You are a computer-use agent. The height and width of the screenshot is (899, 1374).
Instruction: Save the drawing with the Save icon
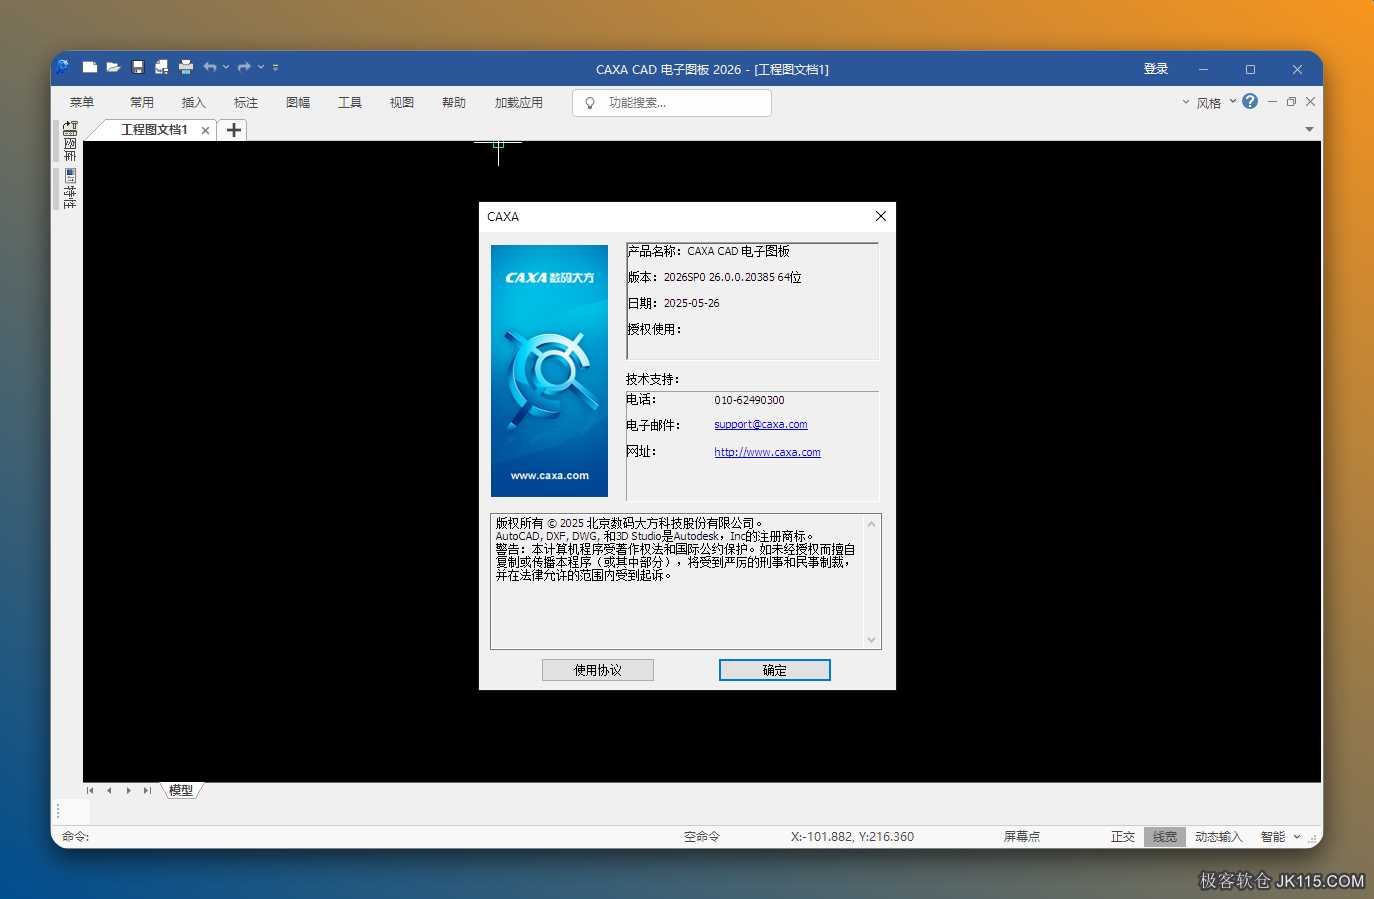(138, 67)
